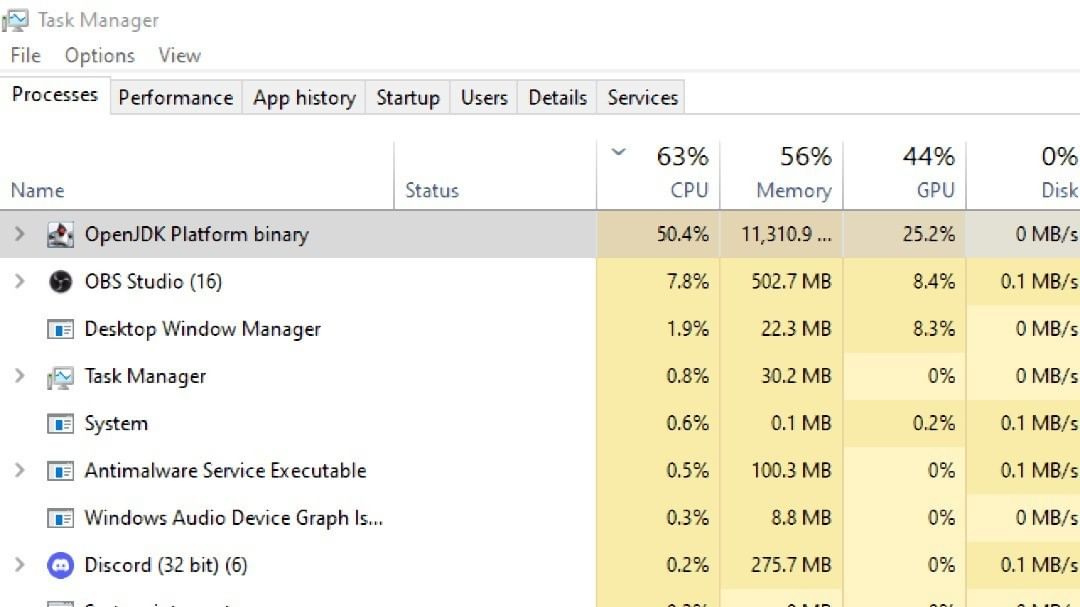This screenshot has height=607, width=1080.
Task: Expand the Discord (32 bit) process group
Action: tap(19, 566)
